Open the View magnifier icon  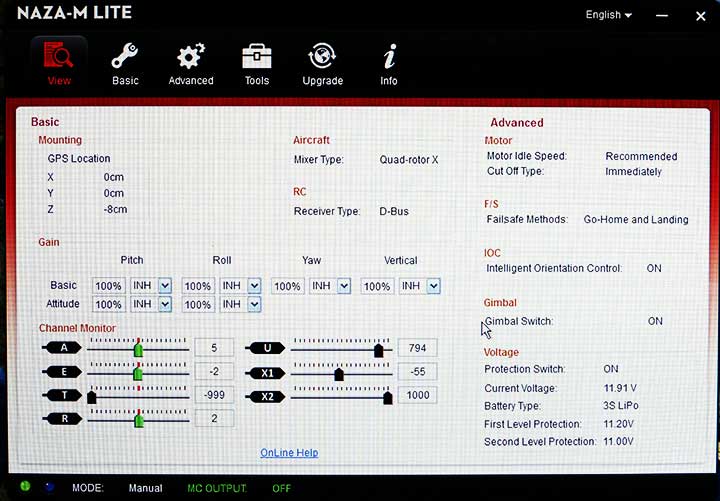(59, 56)
